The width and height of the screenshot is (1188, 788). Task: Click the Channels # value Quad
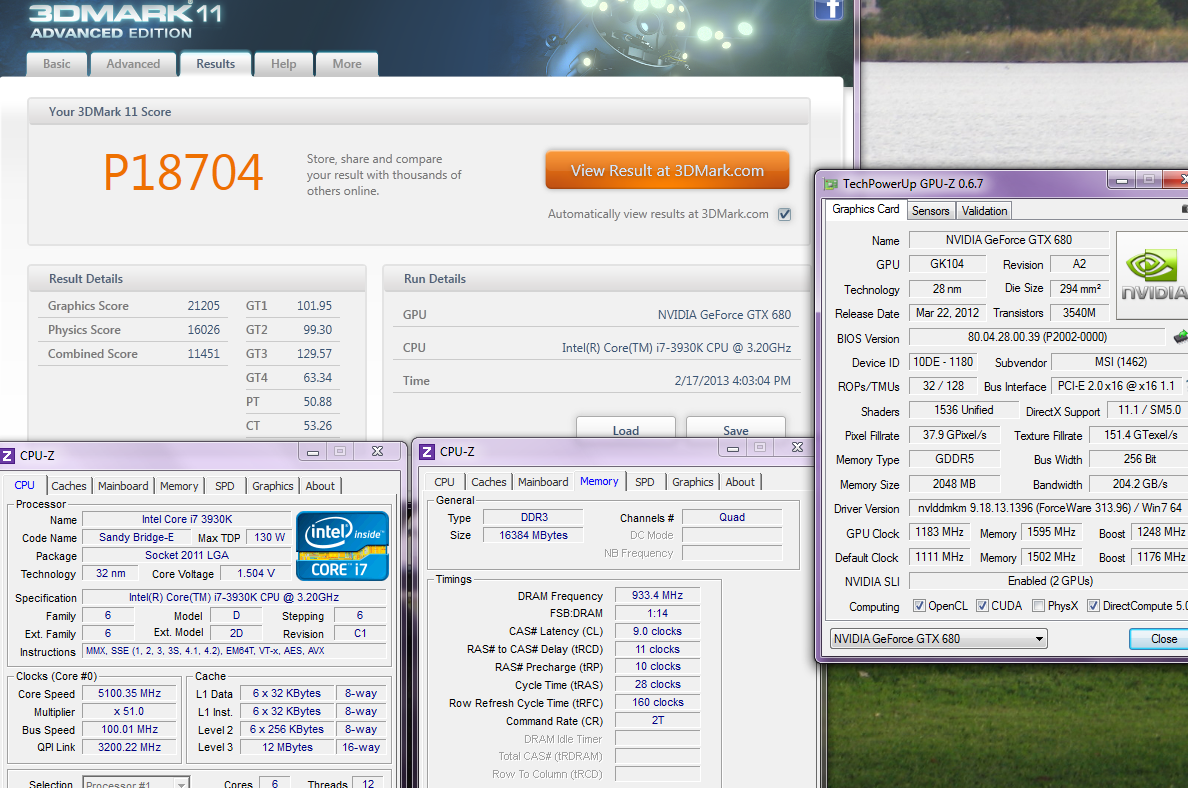pyautogui.click(x=732, y=518)
